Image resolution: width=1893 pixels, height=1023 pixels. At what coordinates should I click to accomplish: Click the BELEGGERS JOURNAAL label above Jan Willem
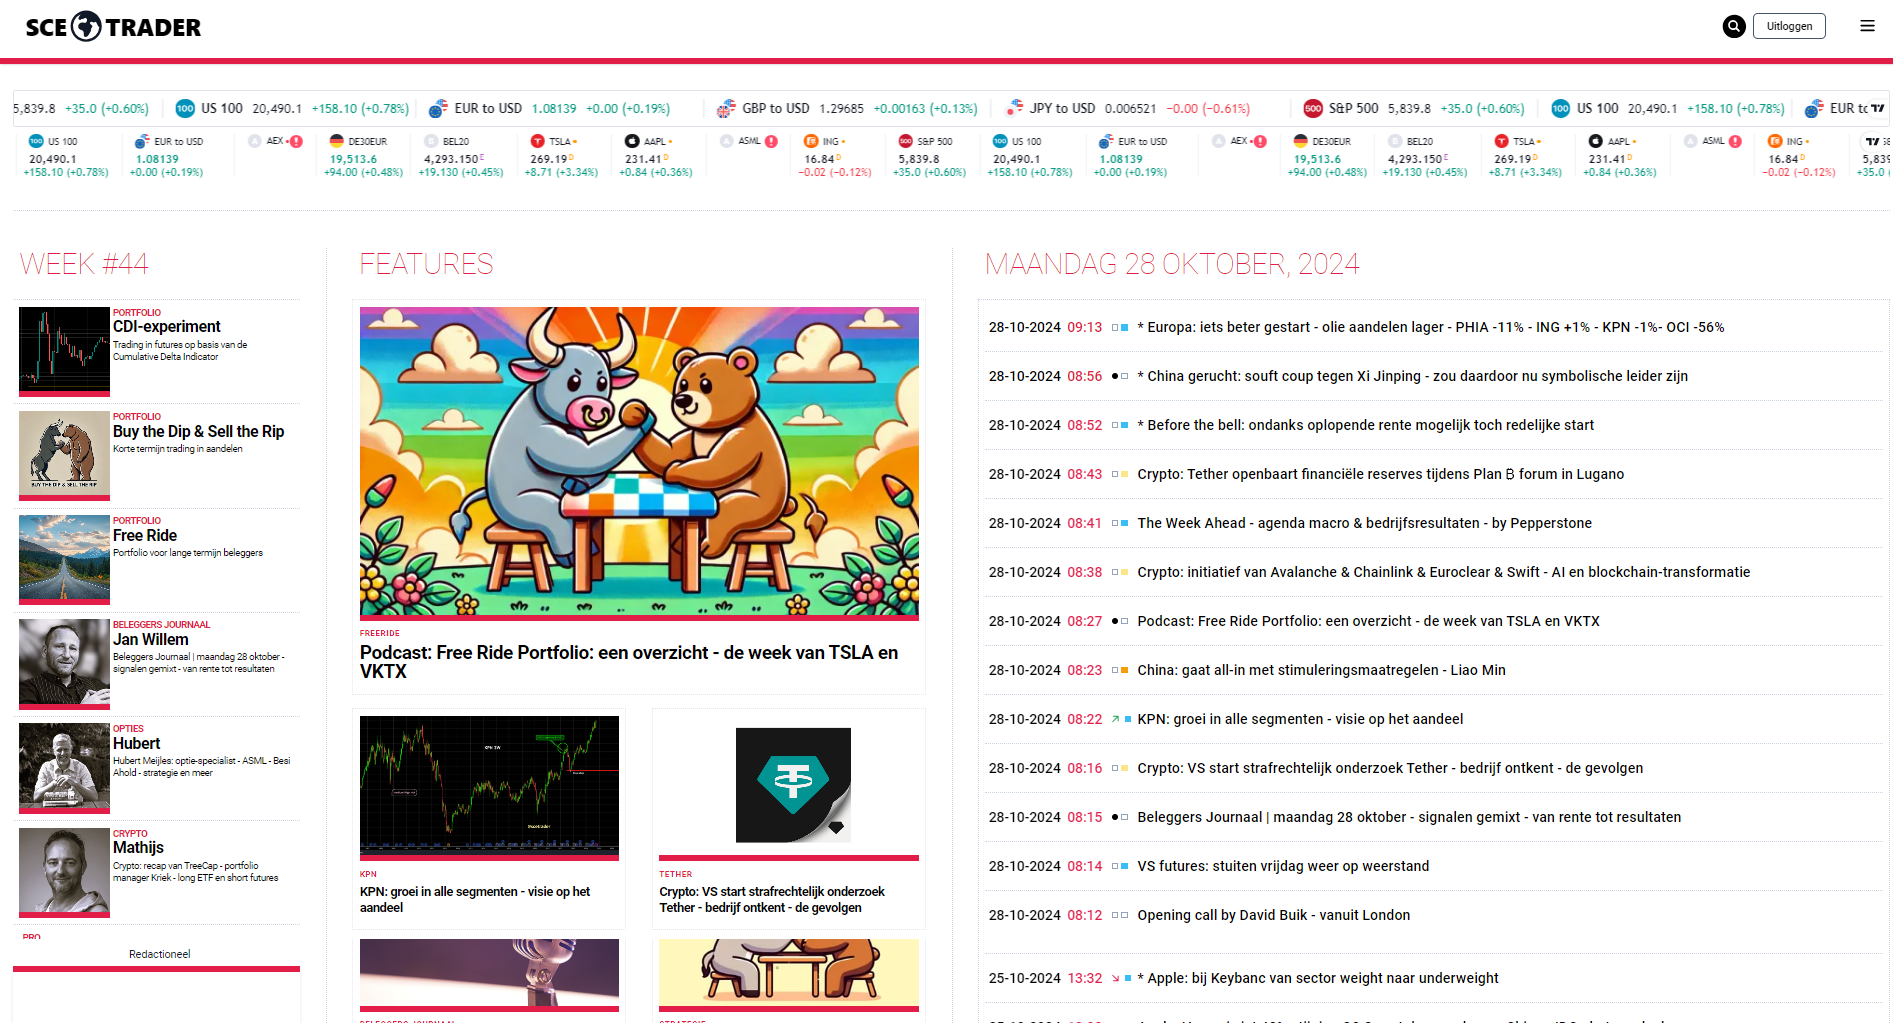(161, 625)
